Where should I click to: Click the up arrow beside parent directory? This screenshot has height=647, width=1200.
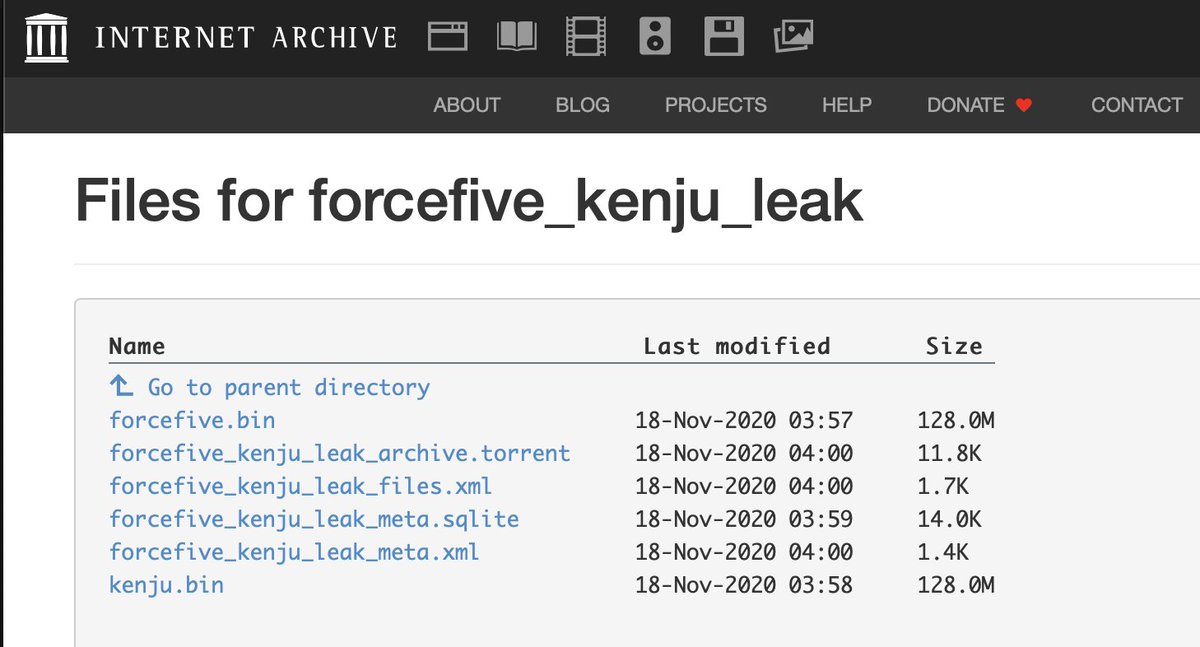point(121,386)
